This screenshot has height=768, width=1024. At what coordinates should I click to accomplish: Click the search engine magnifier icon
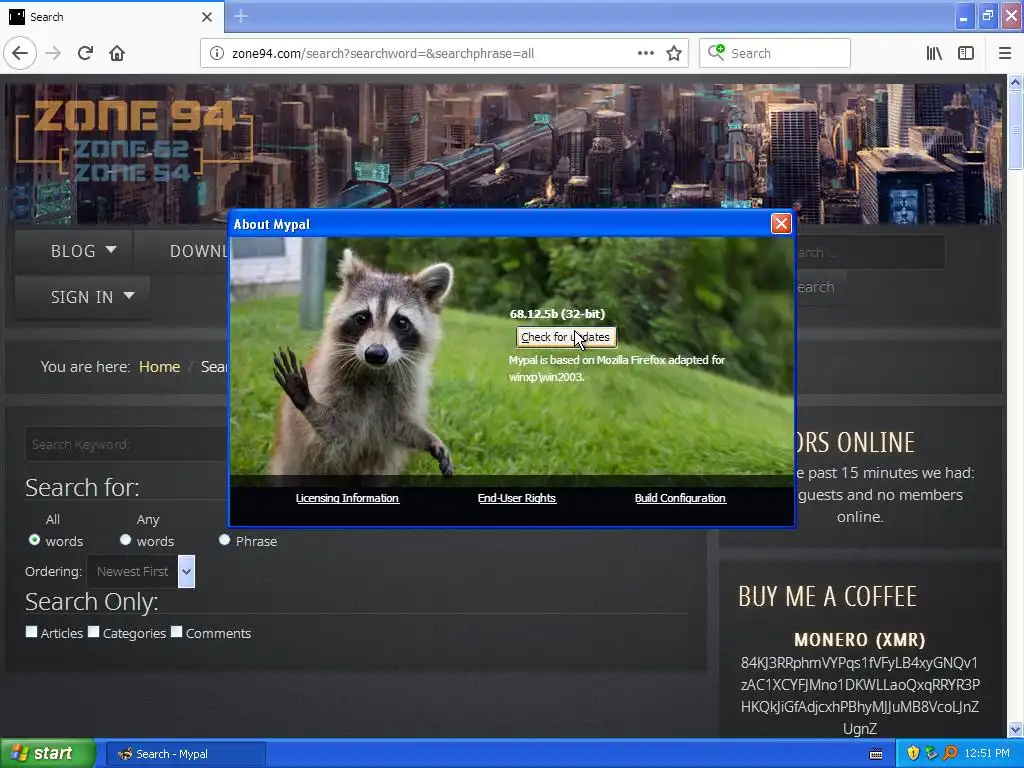pyautogui.click(x=716, y=53)
